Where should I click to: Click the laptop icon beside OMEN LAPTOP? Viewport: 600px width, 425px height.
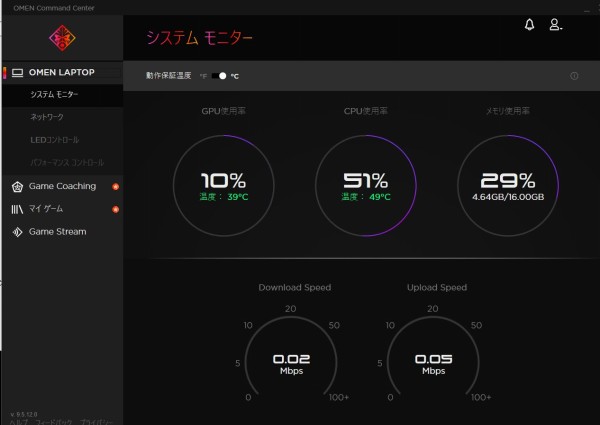coord(17,72)
